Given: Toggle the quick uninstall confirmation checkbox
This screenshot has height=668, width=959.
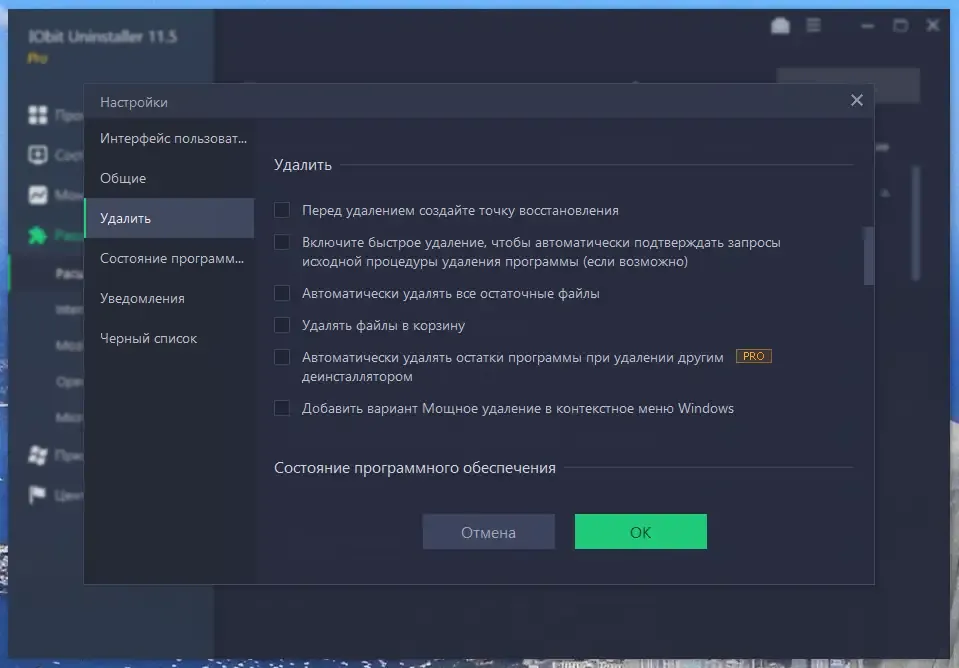Looking at the screenshot, I should [x=282, y=242].
